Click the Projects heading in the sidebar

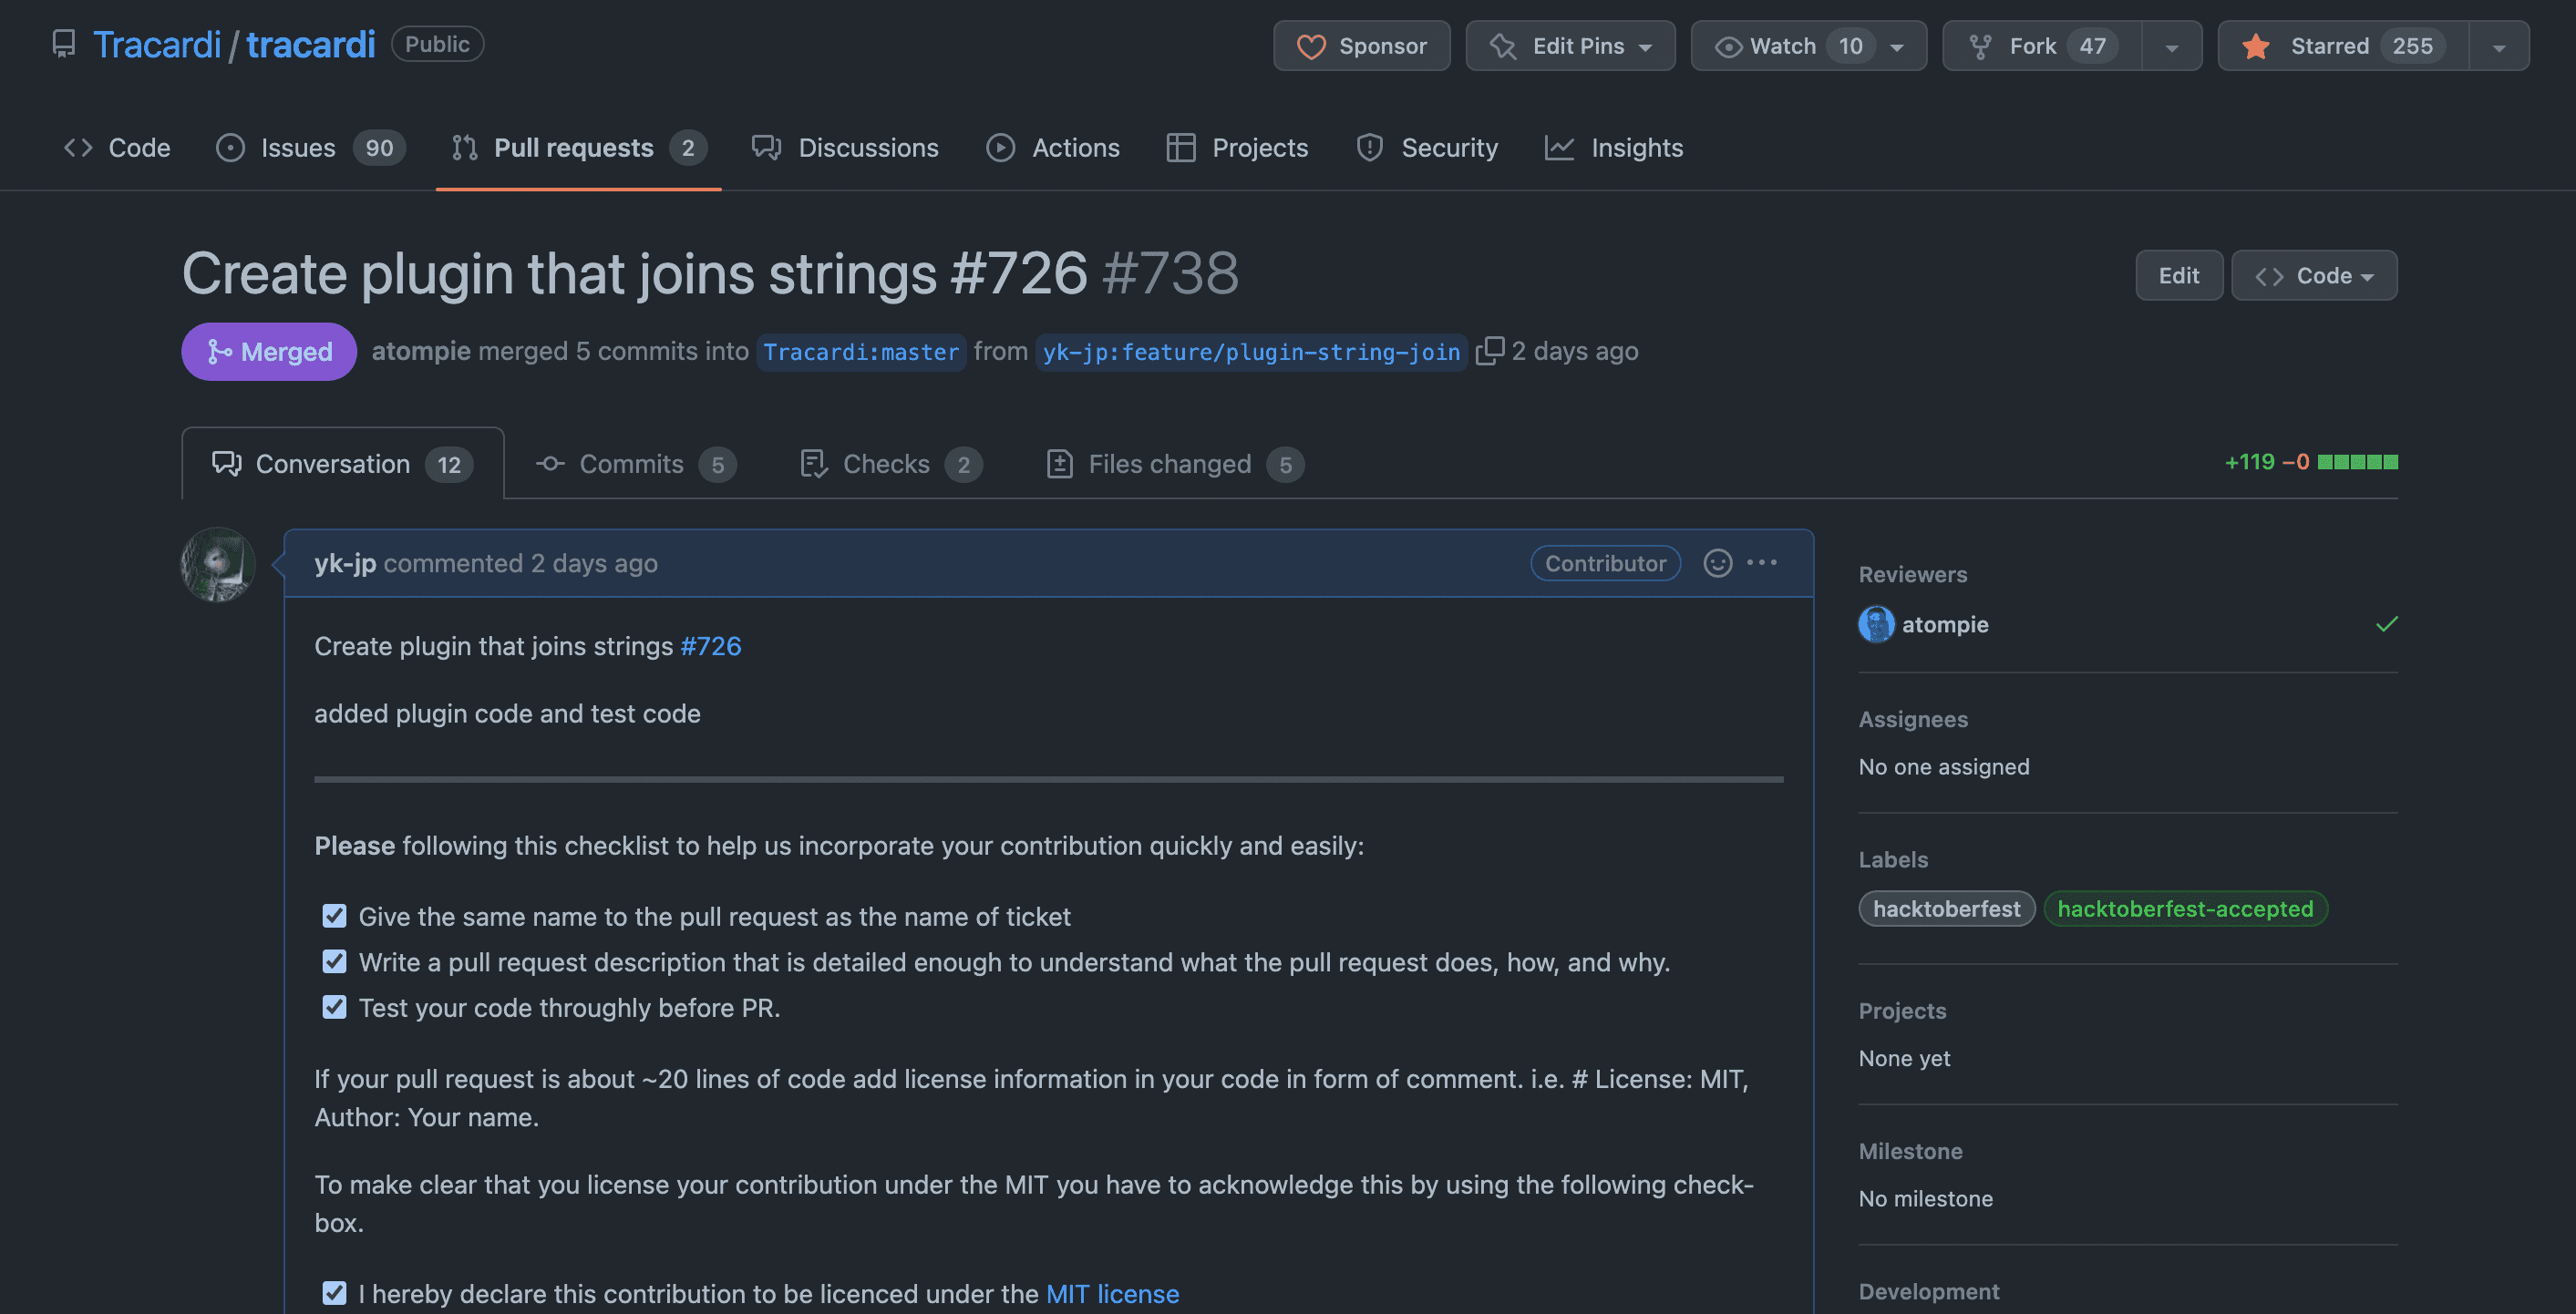[1902, 1010]
